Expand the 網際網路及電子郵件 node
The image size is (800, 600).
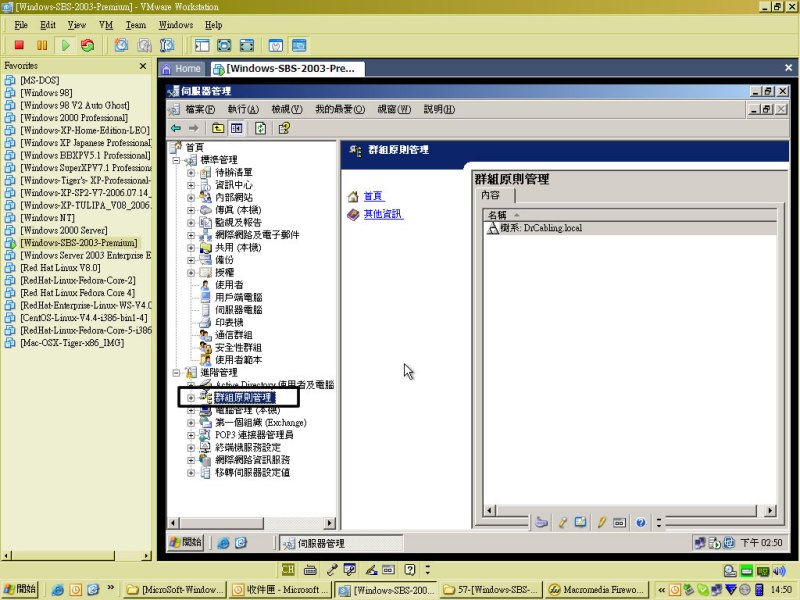pyautogui.click(x=191, y=235)
